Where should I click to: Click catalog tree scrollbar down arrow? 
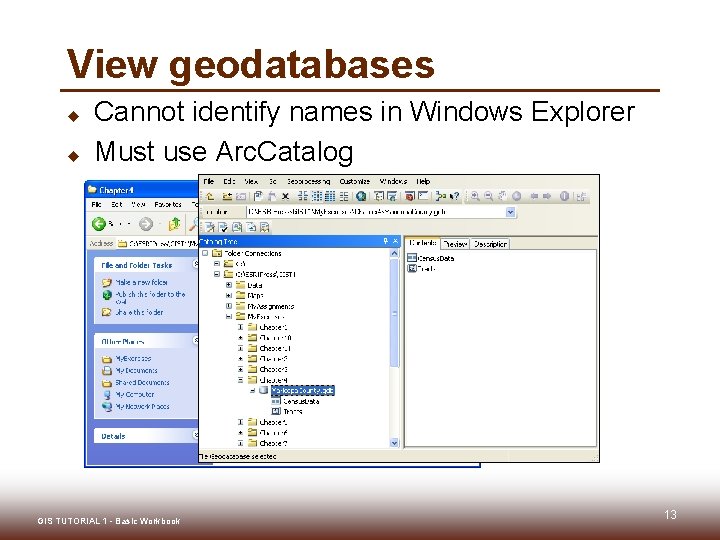tap(394, 443)
